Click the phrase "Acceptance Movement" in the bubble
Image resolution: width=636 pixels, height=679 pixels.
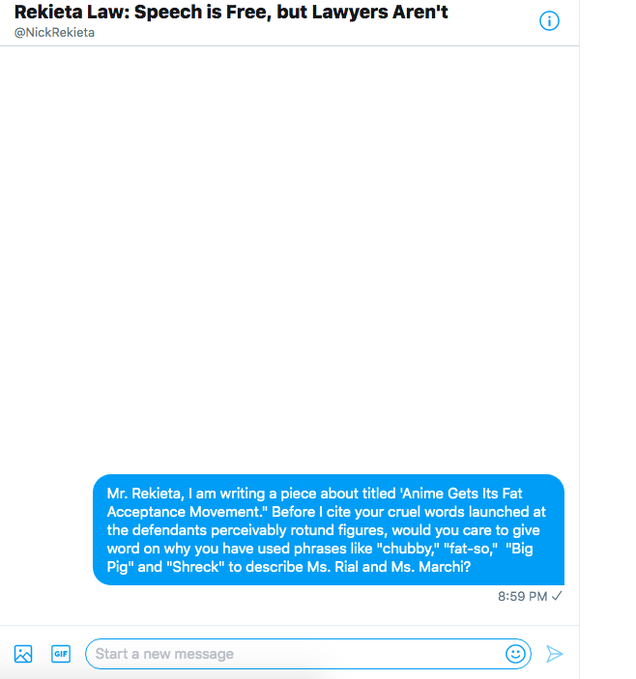click(x=183, y=512)
